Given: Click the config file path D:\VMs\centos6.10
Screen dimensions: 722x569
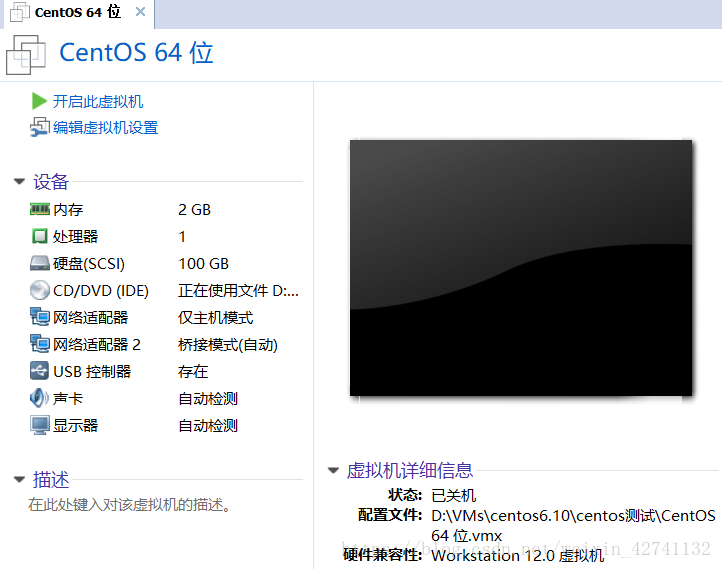Looking at the screenshot, I should (x=573, y=525).
